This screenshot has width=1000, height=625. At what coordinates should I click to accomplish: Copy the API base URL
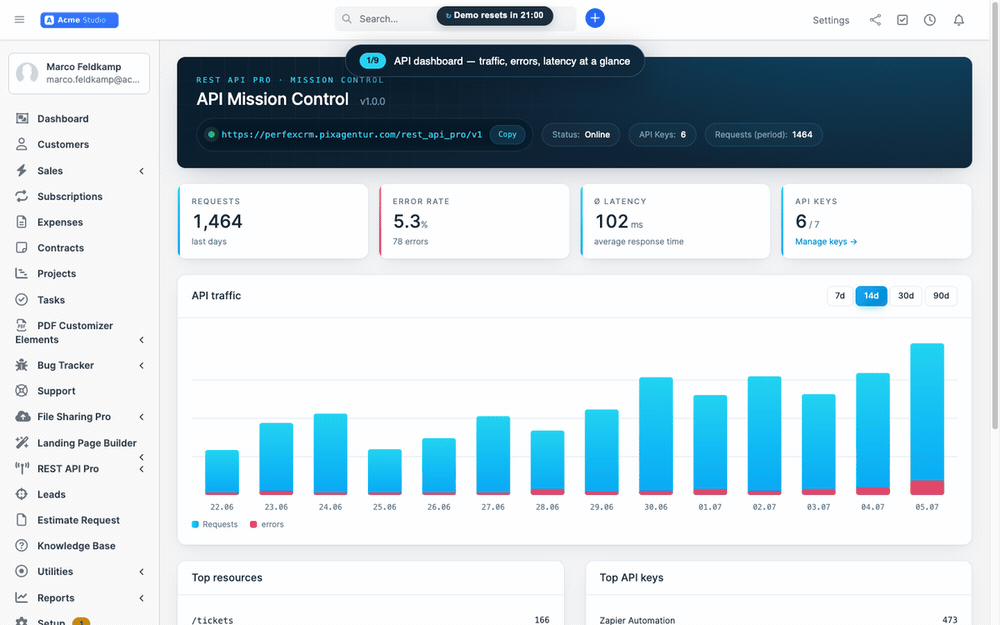507,135
